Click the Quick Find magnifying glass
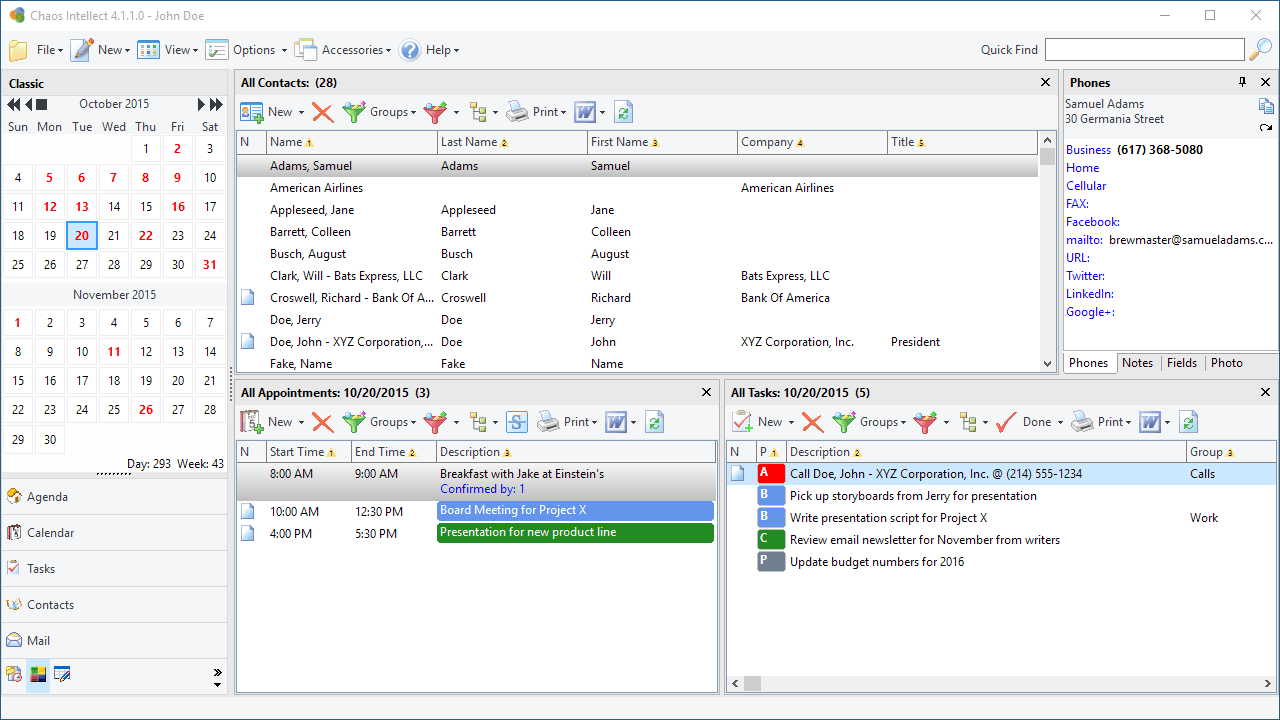Screen dimensions: 1280x720 coord(1261,49)
